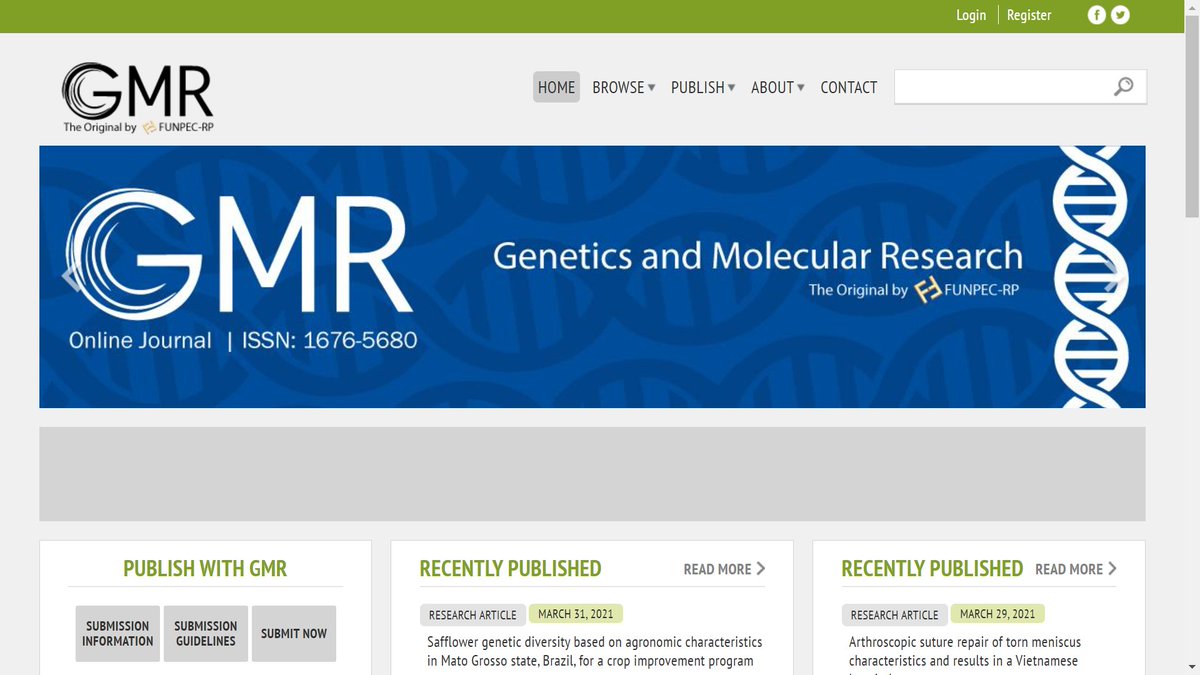Click the GMR Genetics and Molecular Research banner
The height and width of the screenshot is (675, 1200).
(592, 277)
